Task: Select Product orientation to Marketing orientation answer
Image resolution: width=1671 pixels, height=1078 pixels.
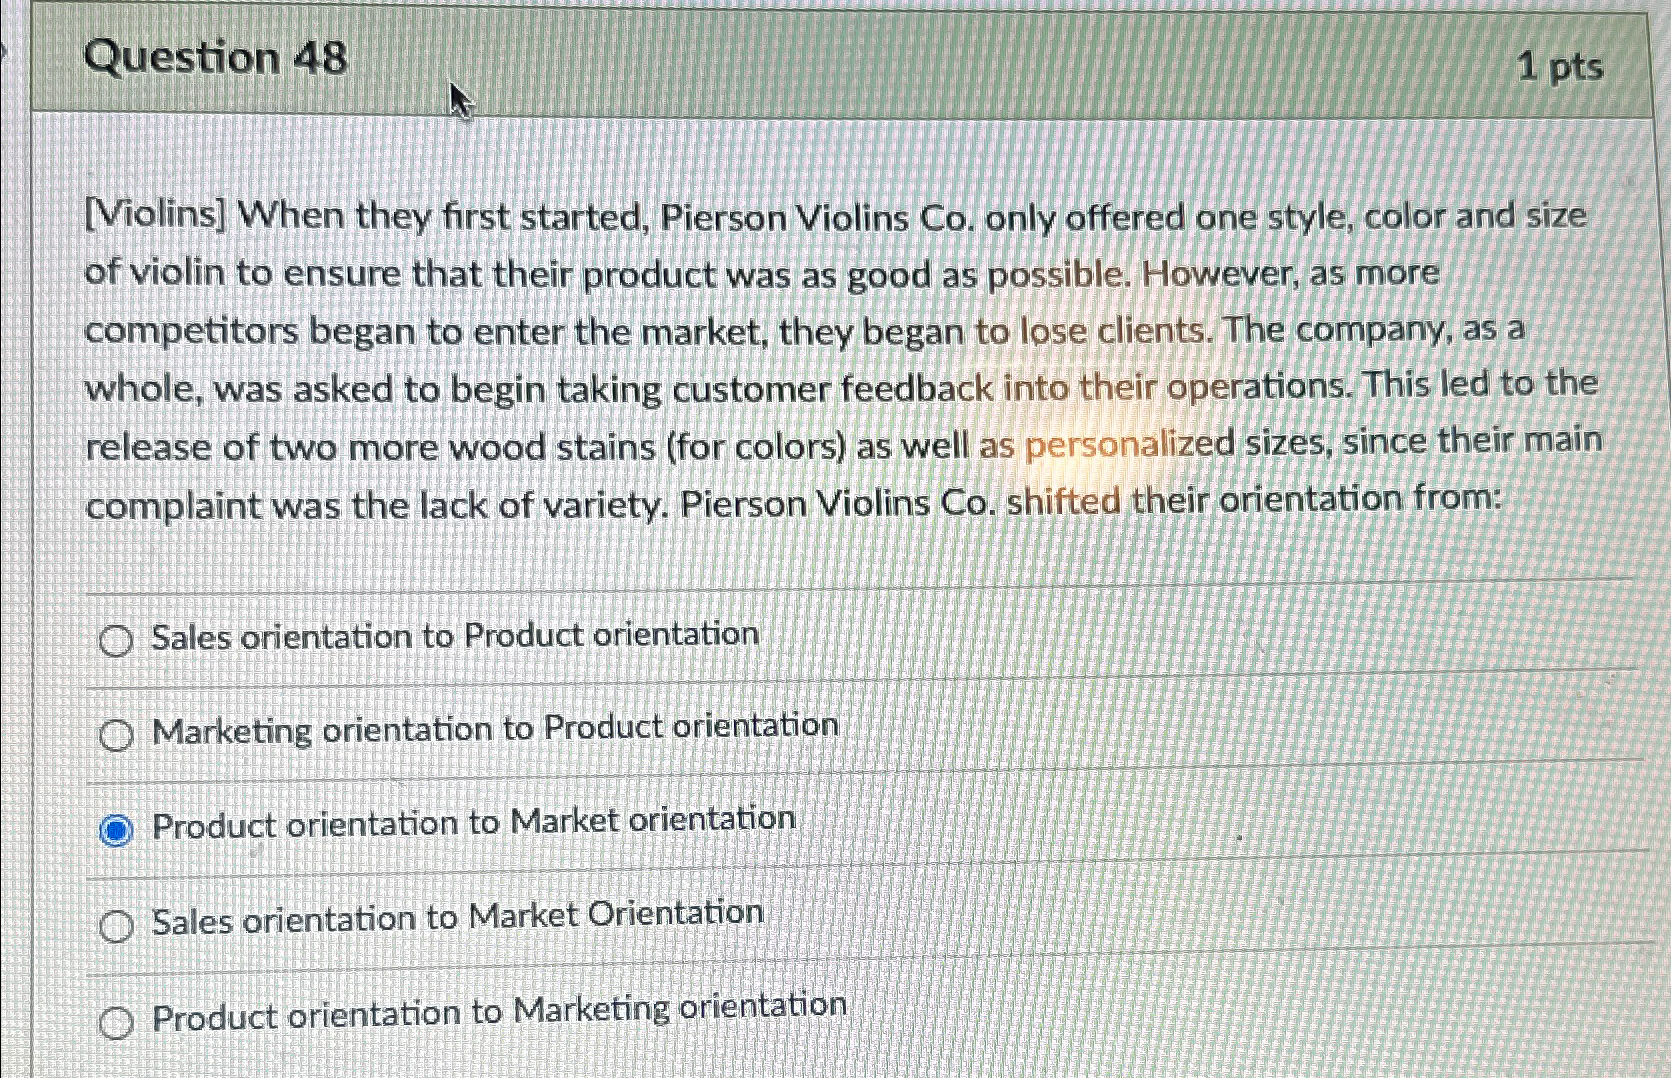Action: click(116, 1019)
